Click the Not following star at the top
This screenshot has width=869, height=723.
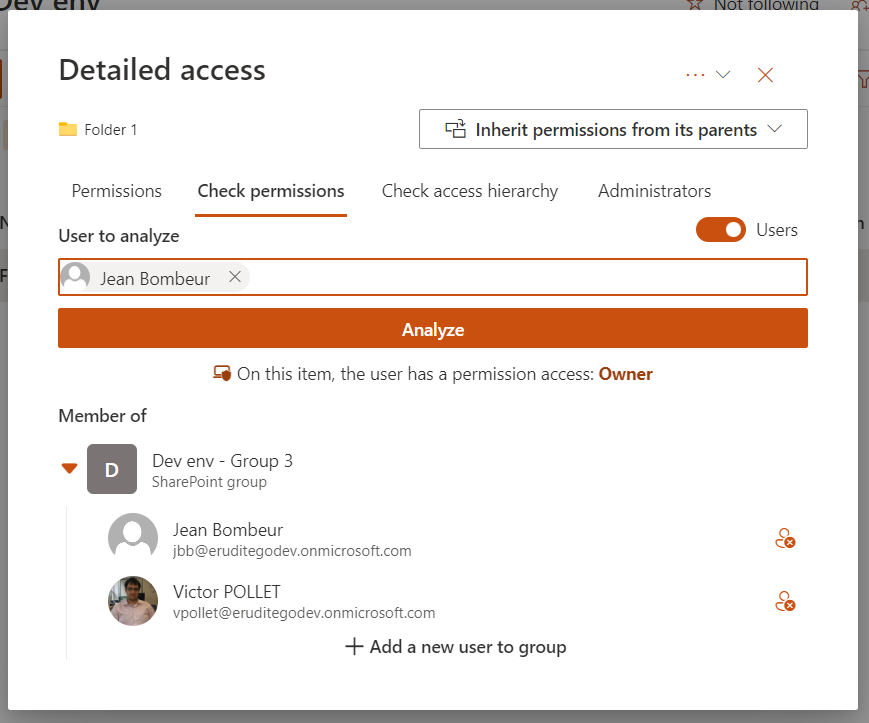pos(695,6)
